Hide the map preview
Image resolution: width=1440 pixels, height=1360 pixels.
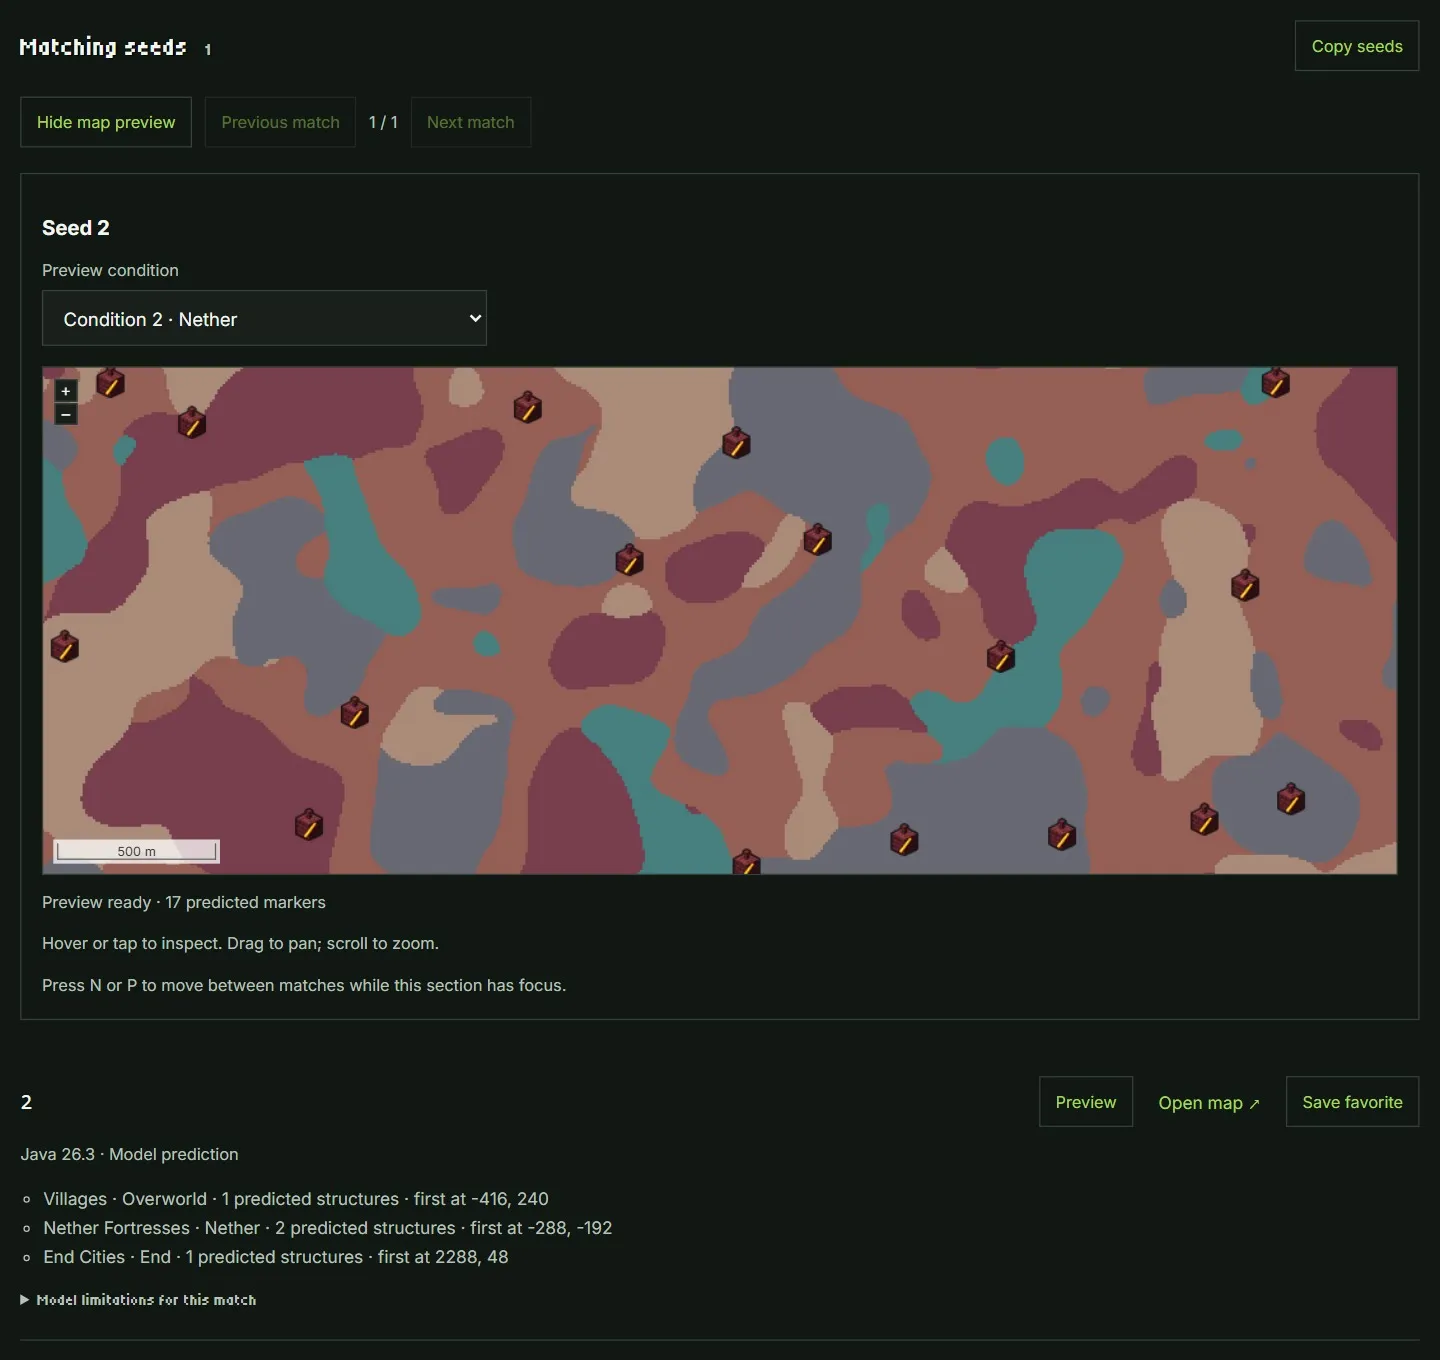tap(106, 122)
